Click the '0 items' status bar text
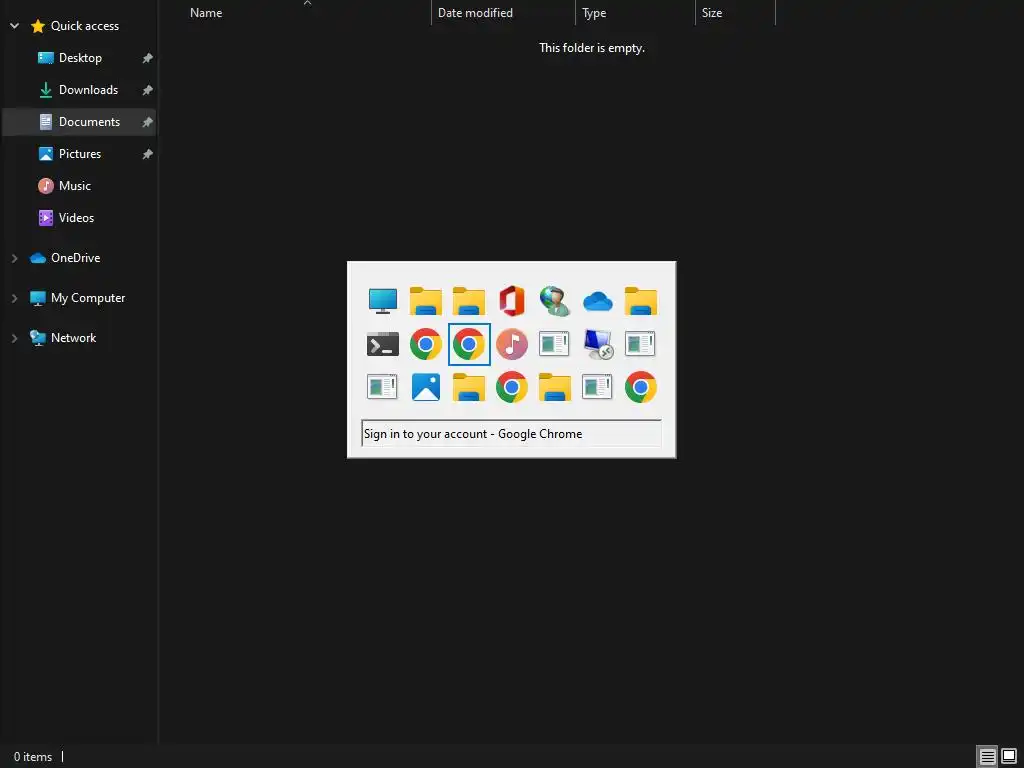1024x768 pixels. click(x=33, y=757)
